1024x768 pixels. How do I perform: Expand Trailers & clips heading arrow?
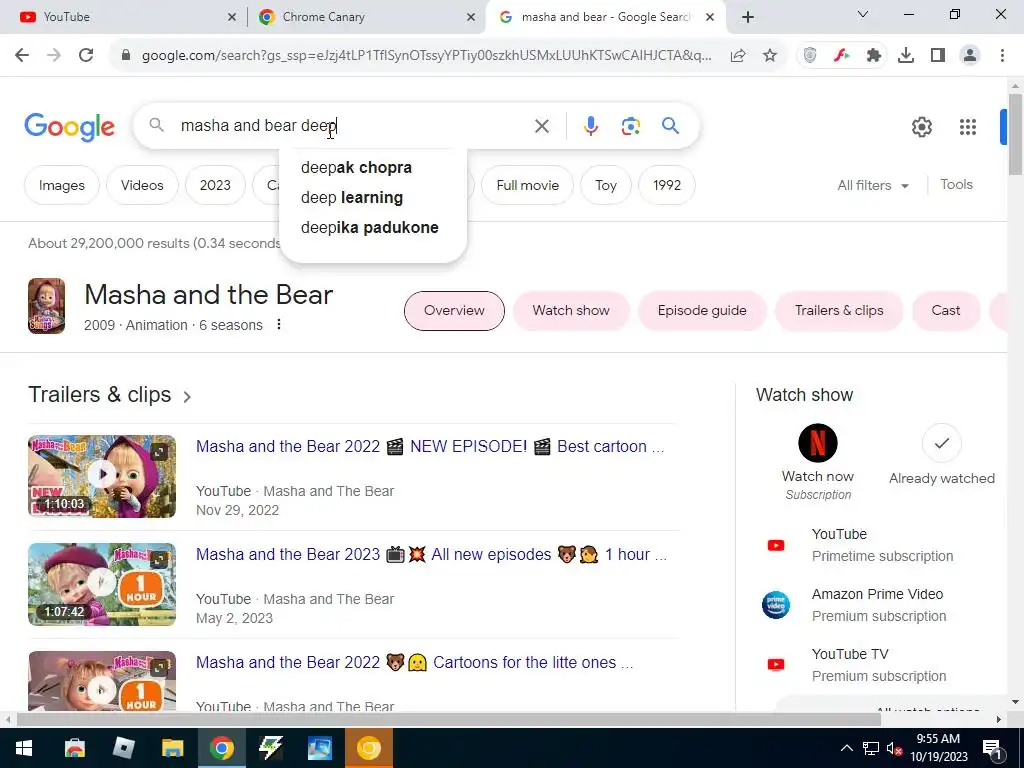(x=187, y=396)
